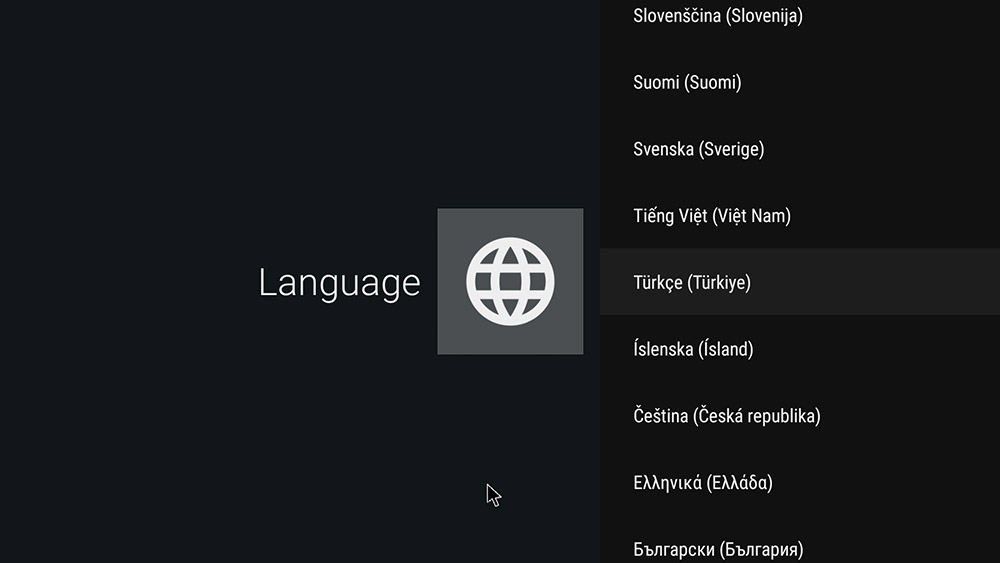Click the Language heading text
Image resolution: width=1000 pixels, height=563 pixels.
pos(339,282)
